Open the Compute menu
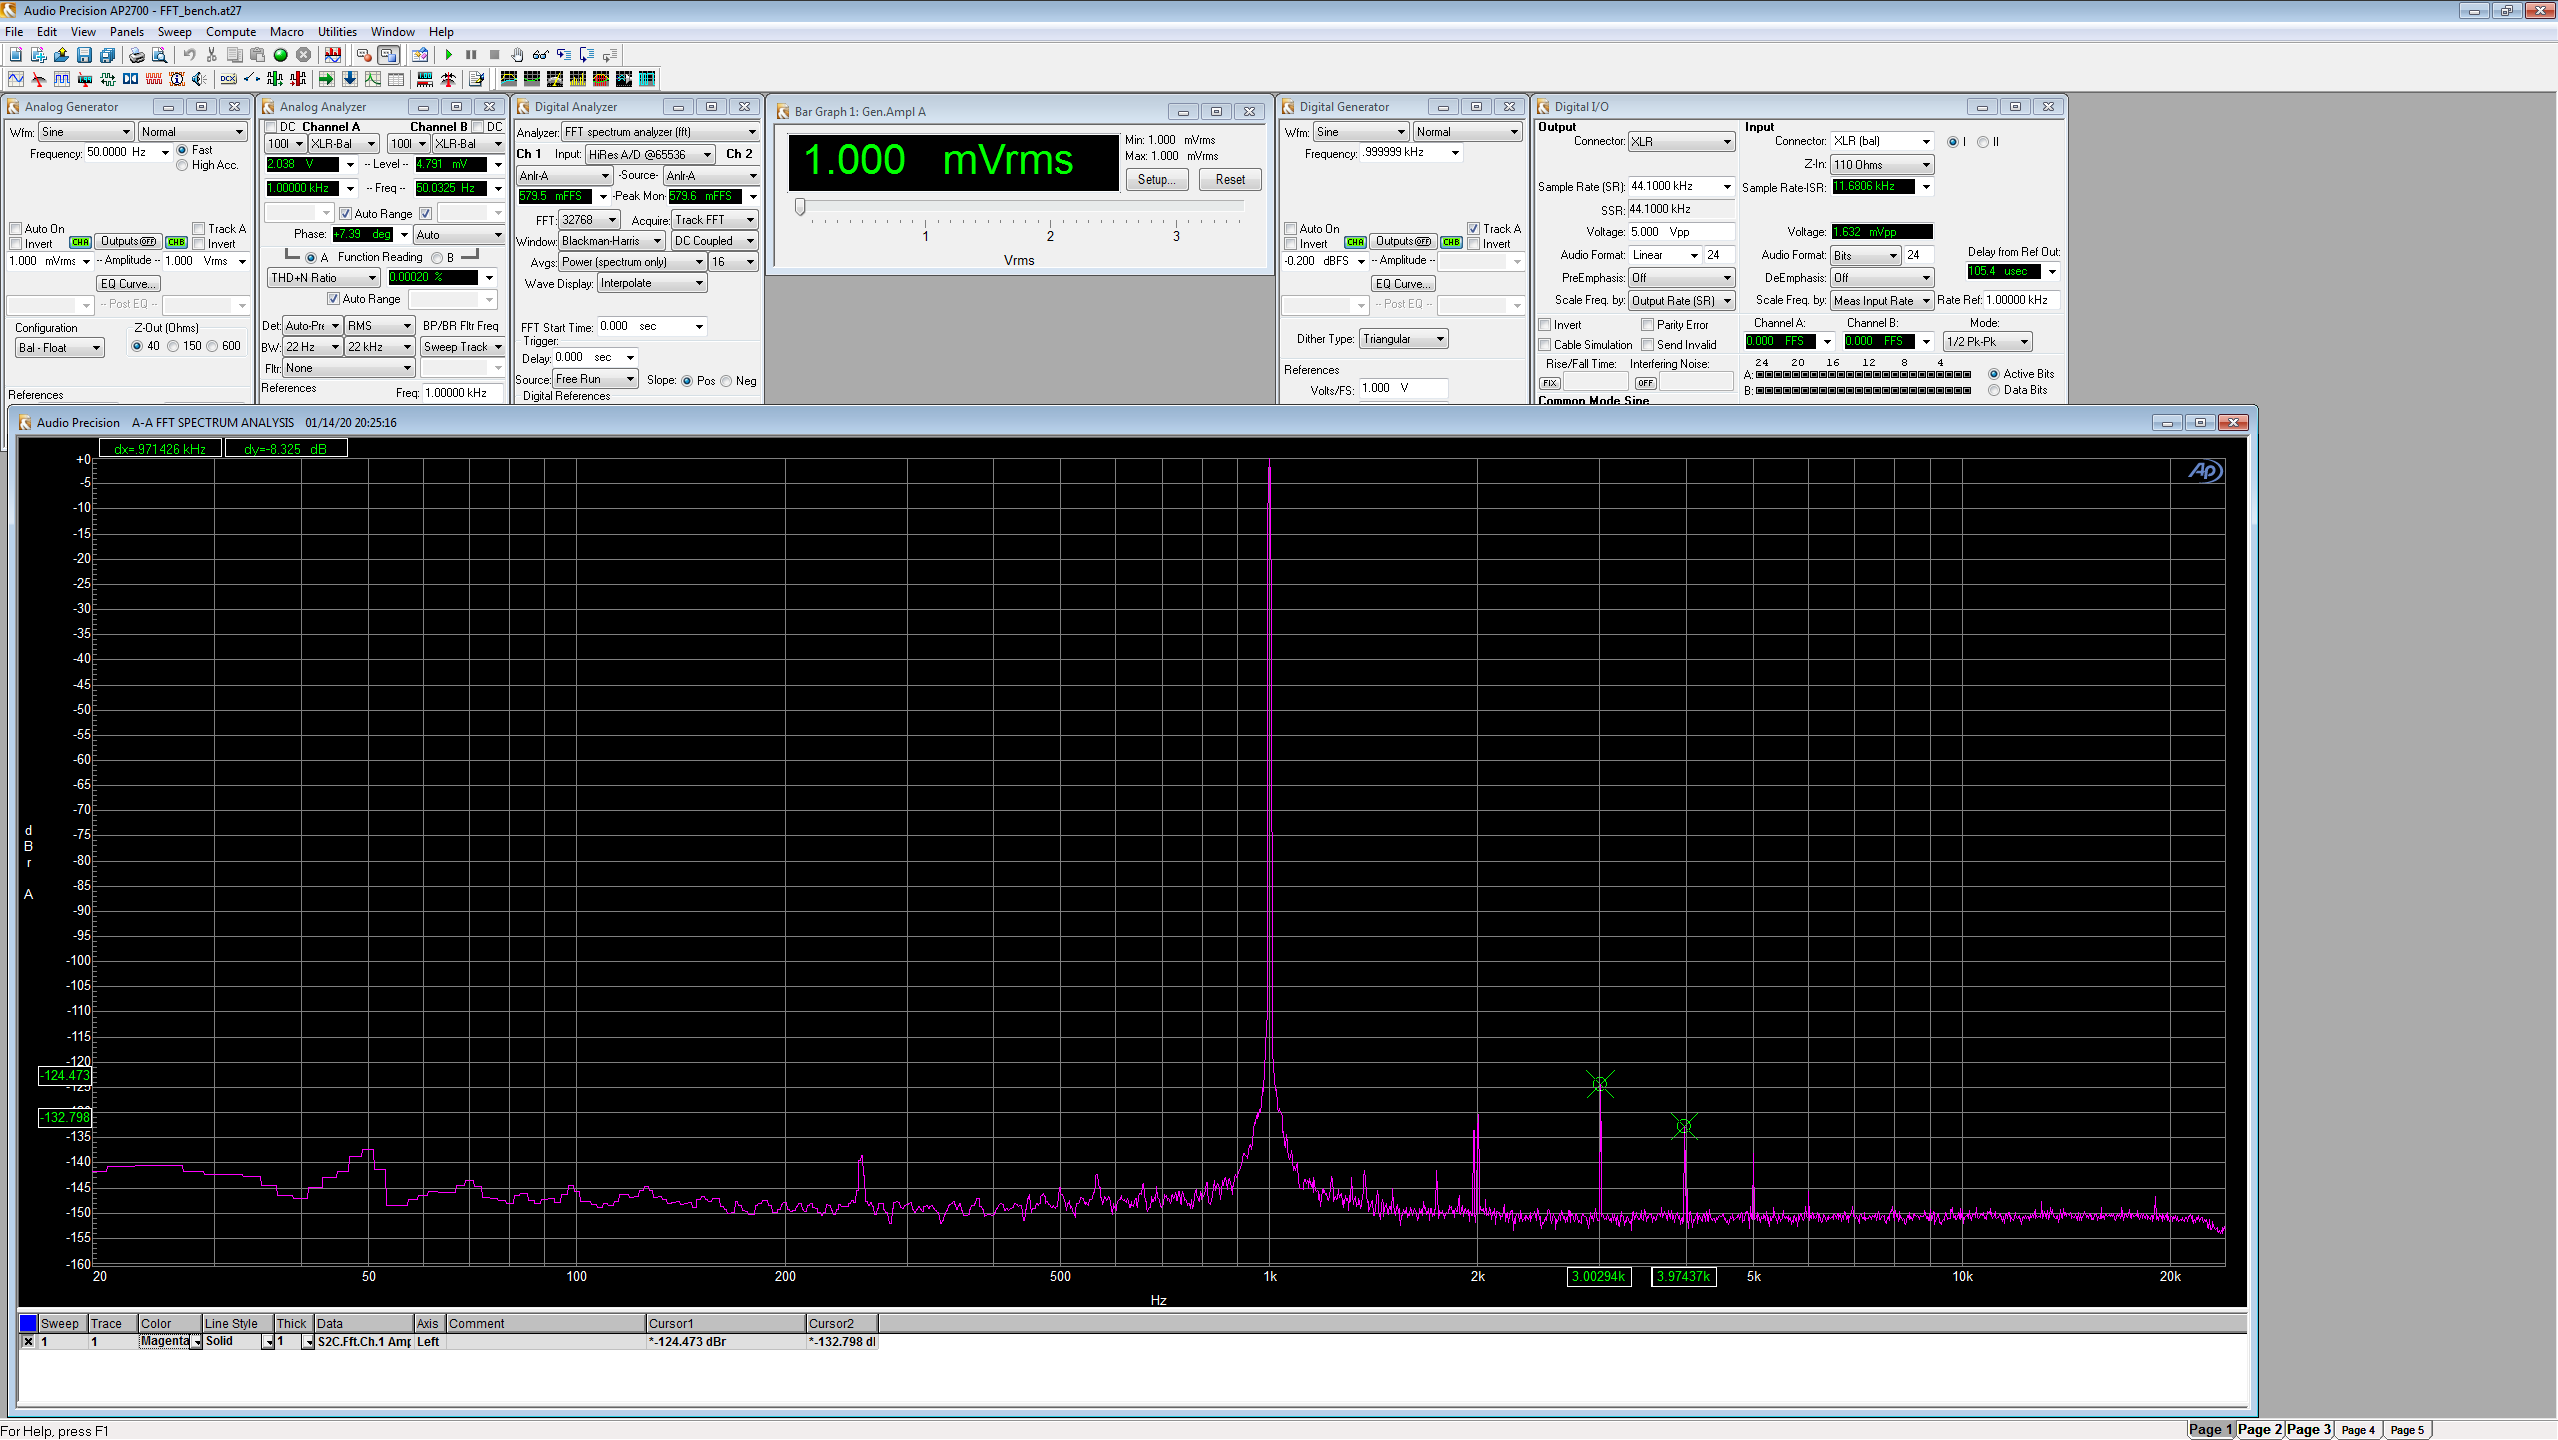 click(x=231, y=32)
